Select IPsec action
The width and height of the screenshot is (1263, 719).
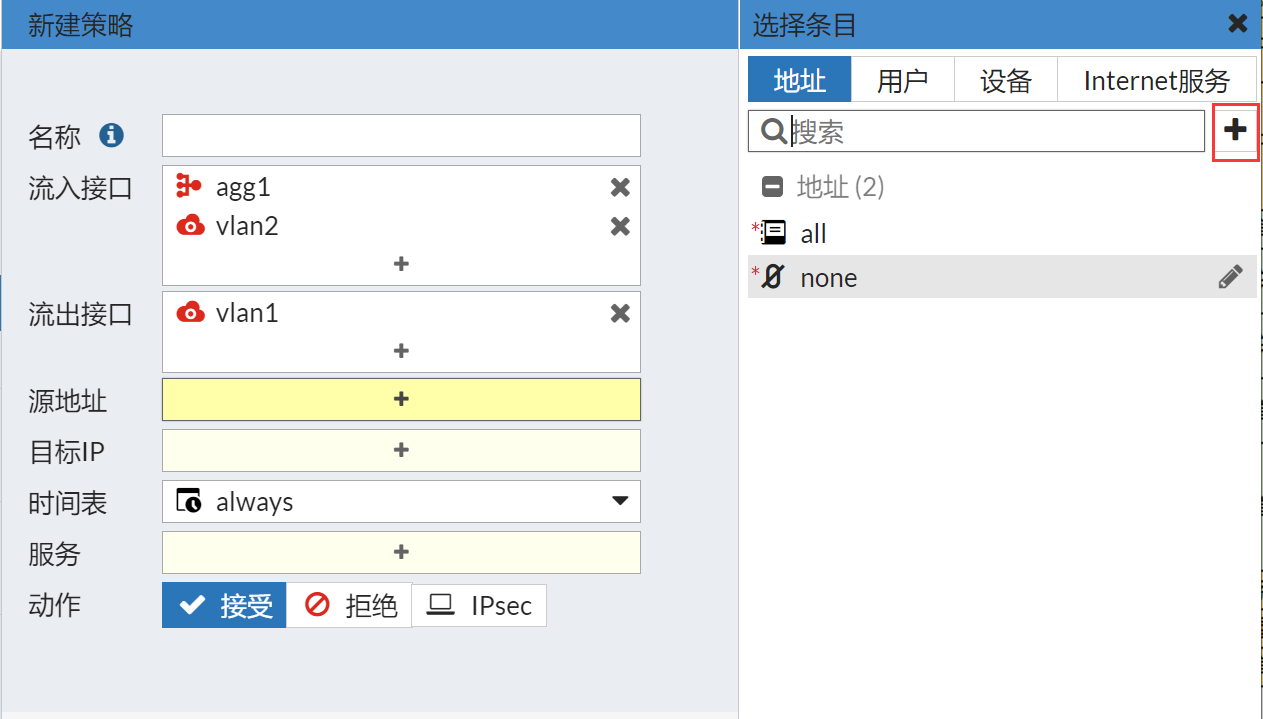tap(479, 605)
